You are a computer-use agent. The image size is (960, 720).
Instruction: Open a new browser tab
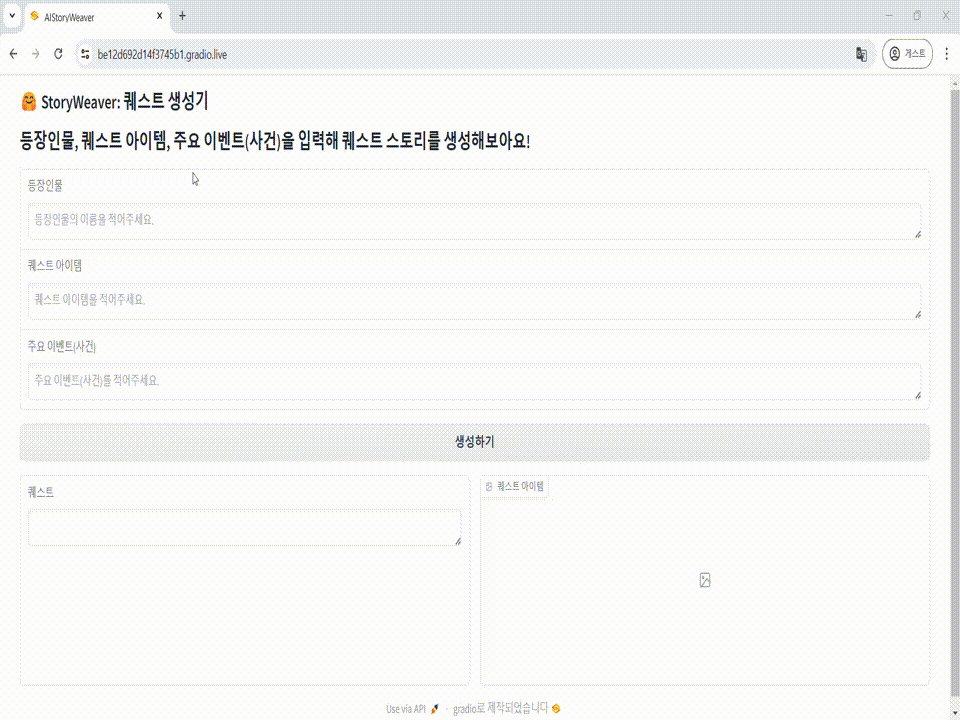click(x=182, y=16)
